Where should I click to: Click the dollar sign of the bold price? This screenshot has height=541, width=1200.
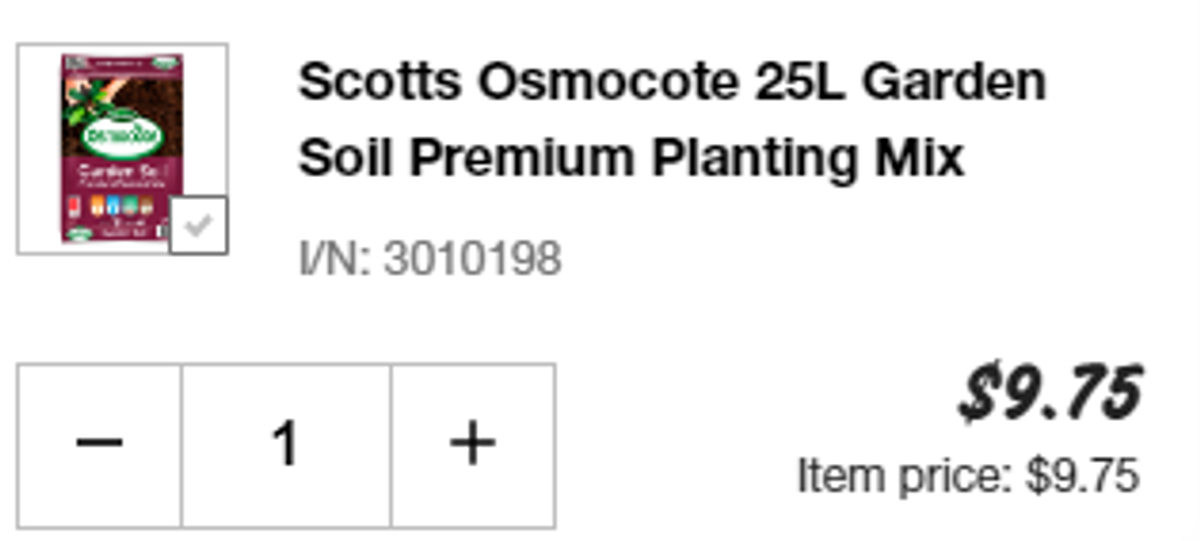[977, 392]
